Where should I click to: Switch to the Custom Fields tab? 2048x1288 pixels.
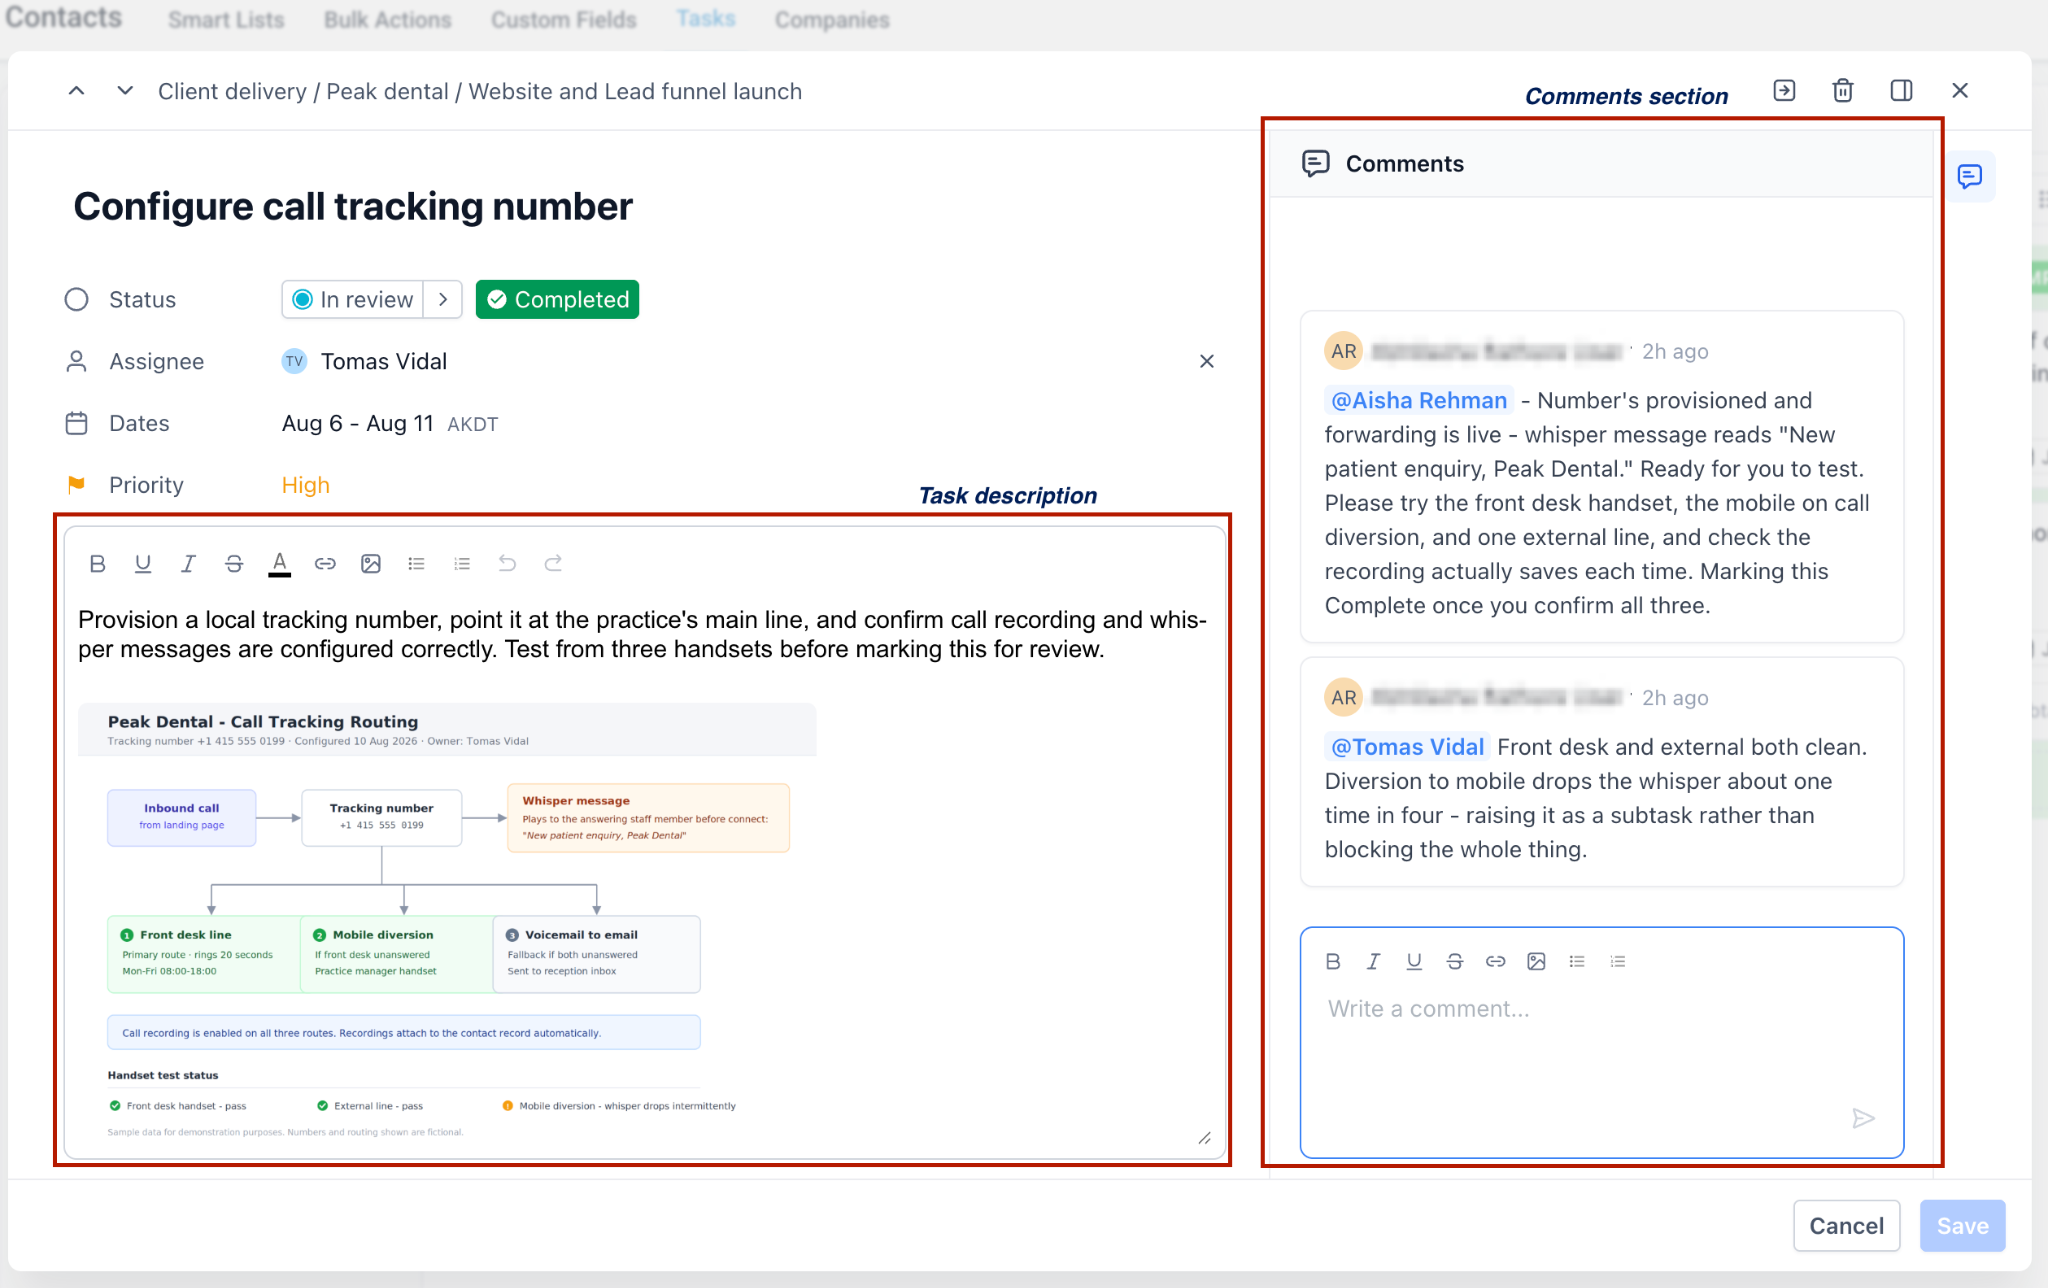tap(564, 20)
